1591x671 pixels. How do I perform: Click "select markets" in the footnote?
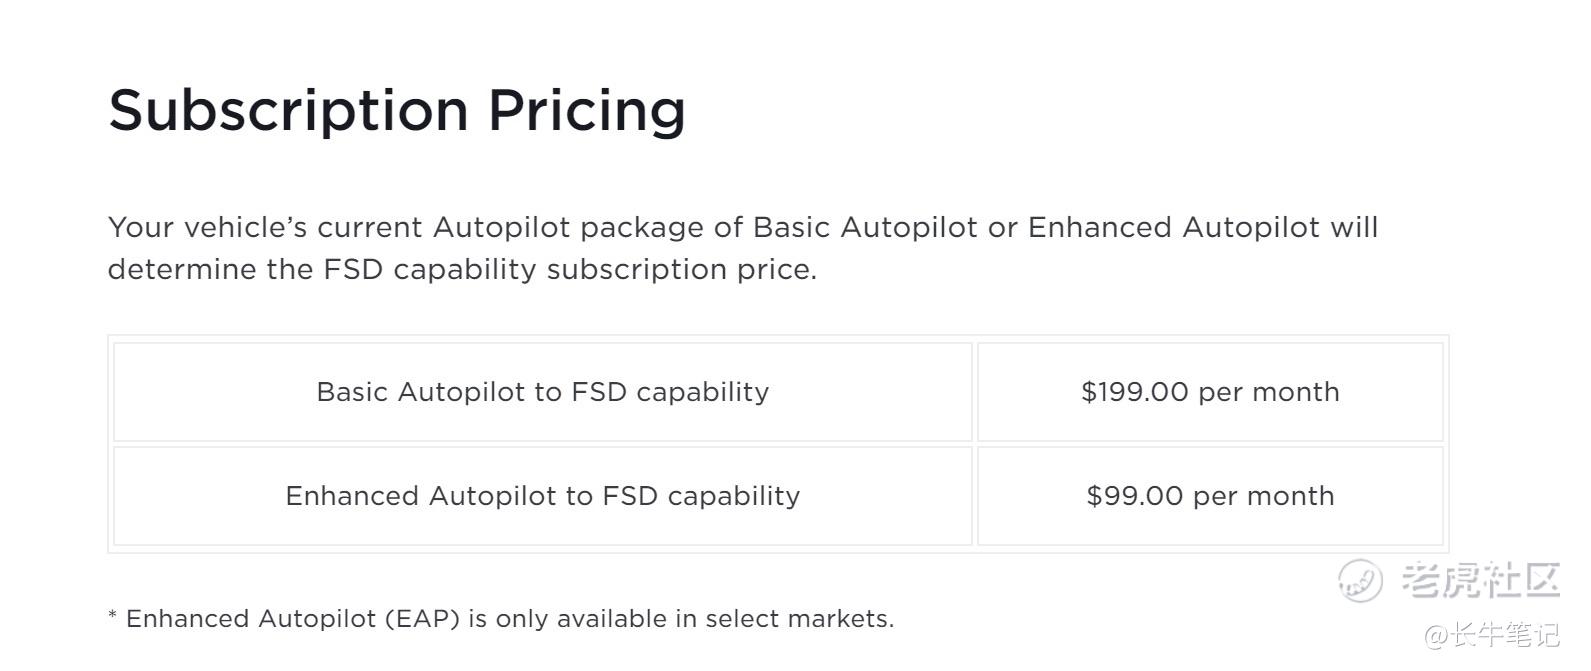[x=797, y=619]
